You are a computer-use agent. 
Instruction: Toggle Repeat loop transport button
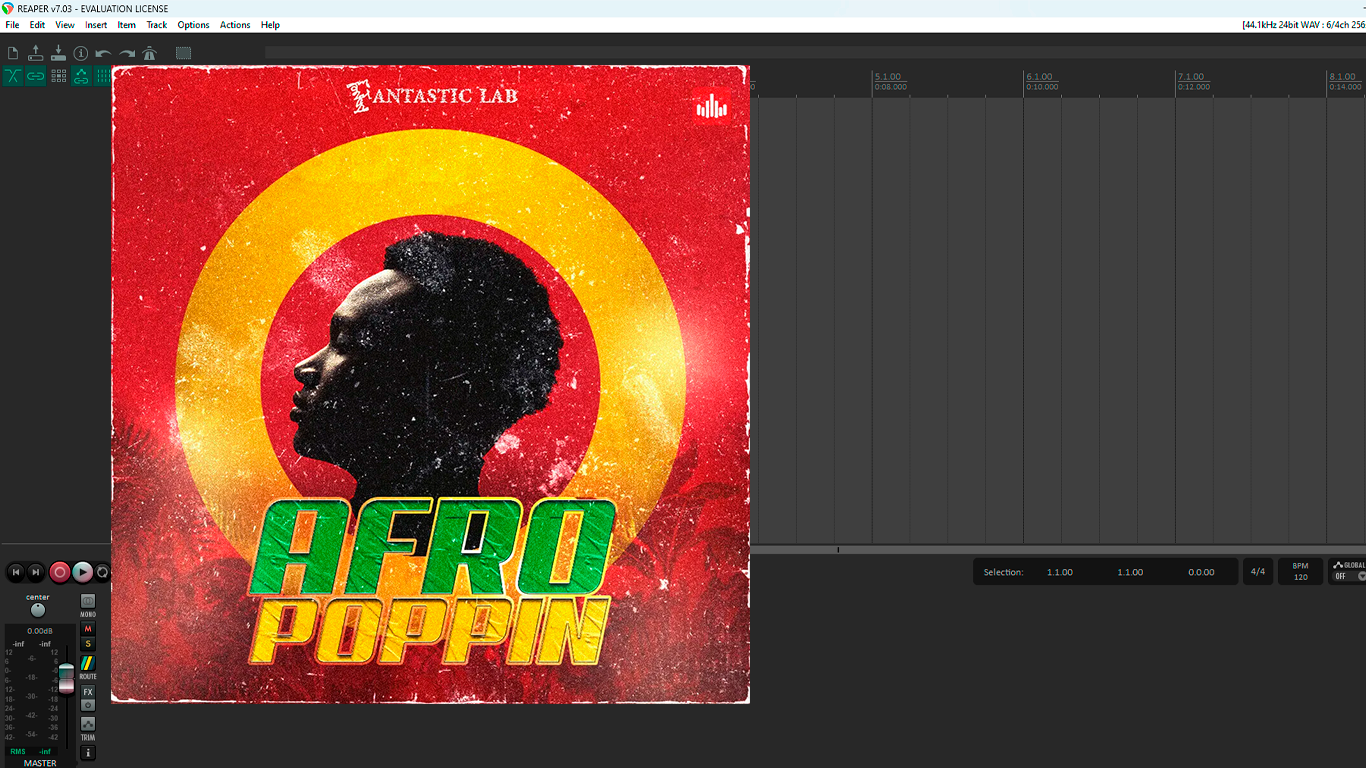coord(102,572)
